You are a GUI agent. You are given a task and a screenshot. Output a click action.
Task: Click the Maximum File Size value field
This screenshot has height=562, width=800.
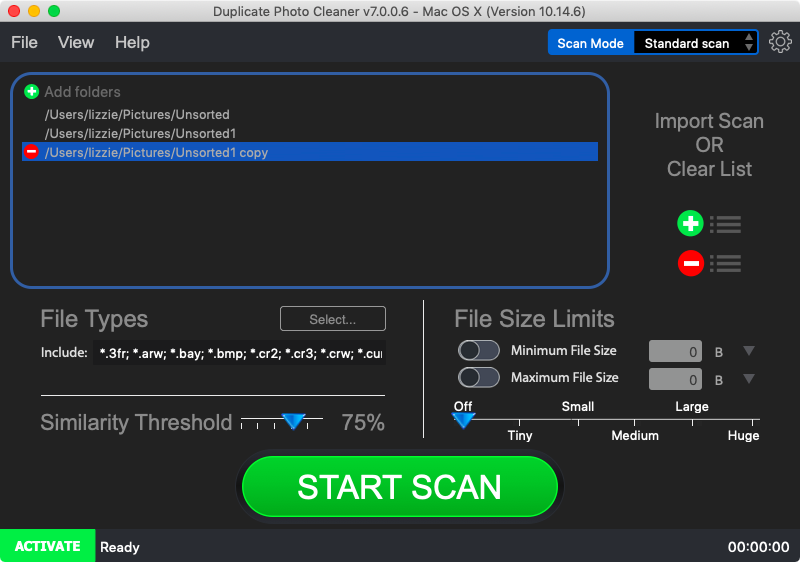(675, 379)
